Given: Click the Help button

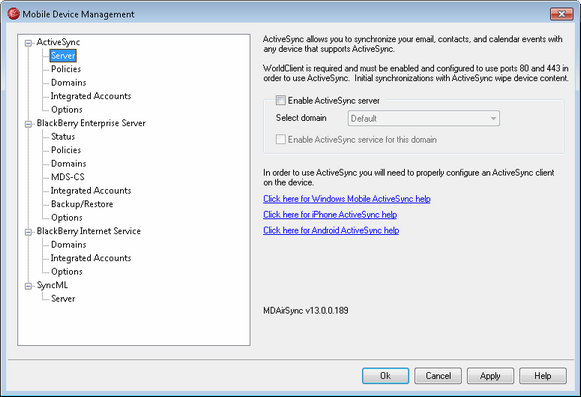Looking at the screenshot, I should [542, 376].
